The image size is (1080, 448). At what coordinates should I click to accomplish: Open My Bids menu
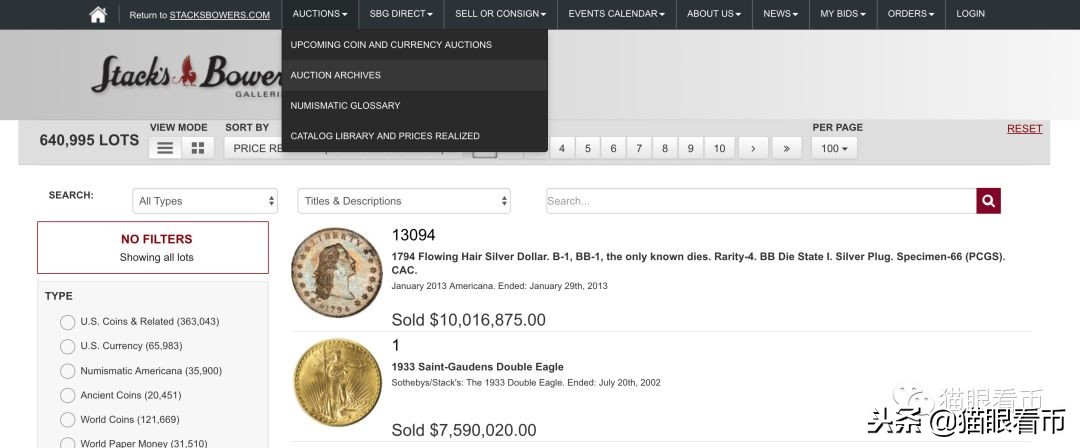pyautogui.click(x=843, y=14)
